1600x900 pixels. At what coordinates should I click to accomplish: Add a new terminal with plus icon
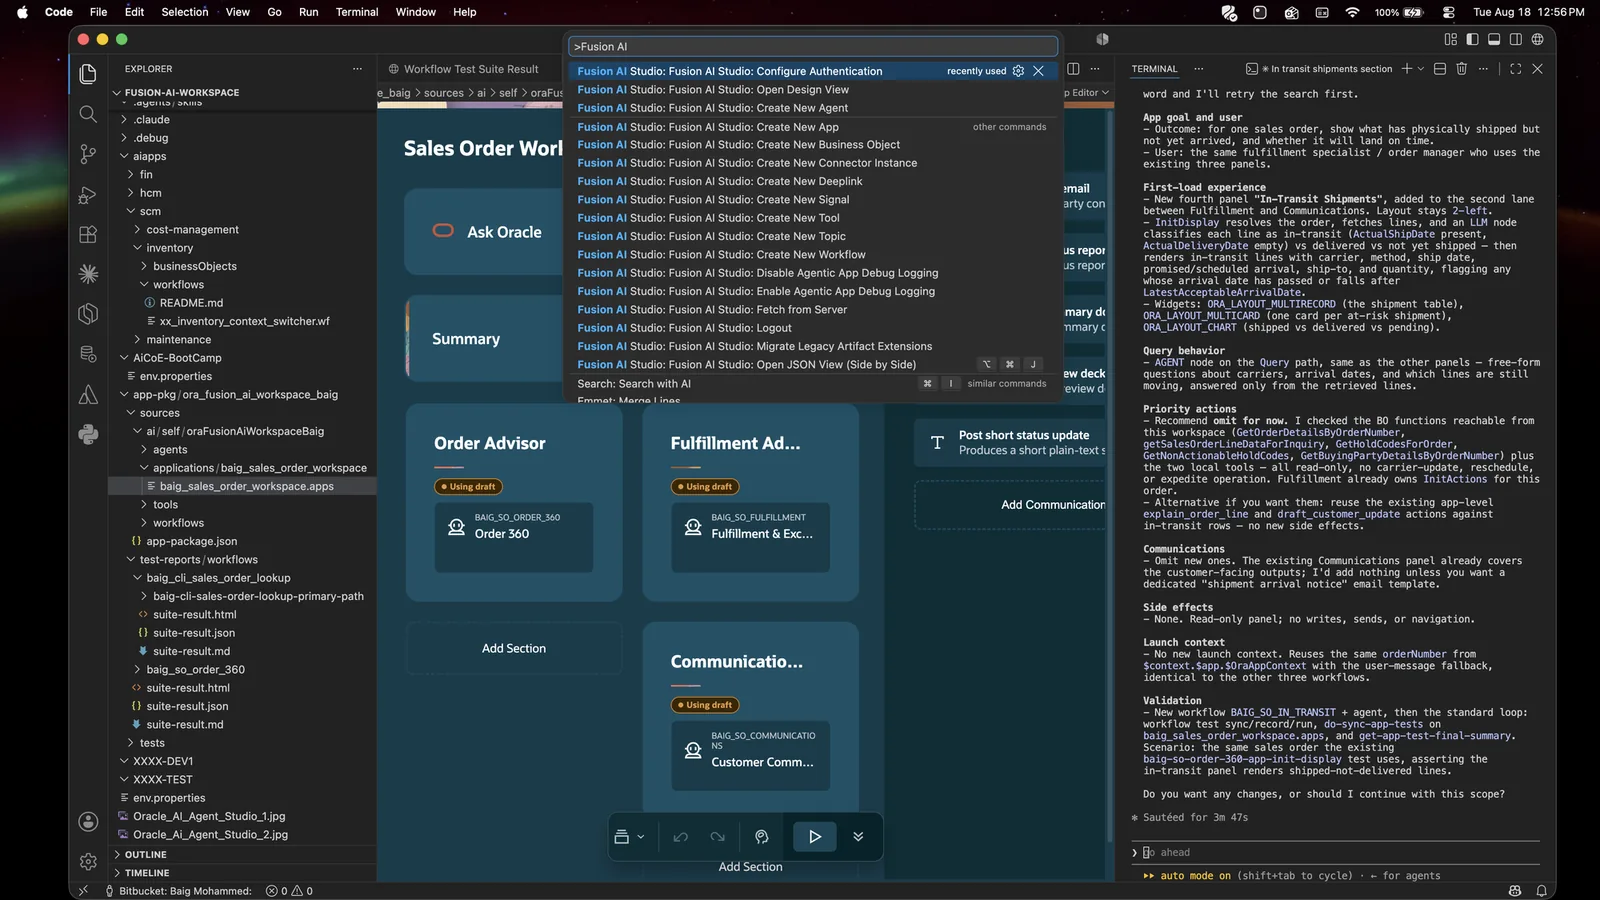1406,69
